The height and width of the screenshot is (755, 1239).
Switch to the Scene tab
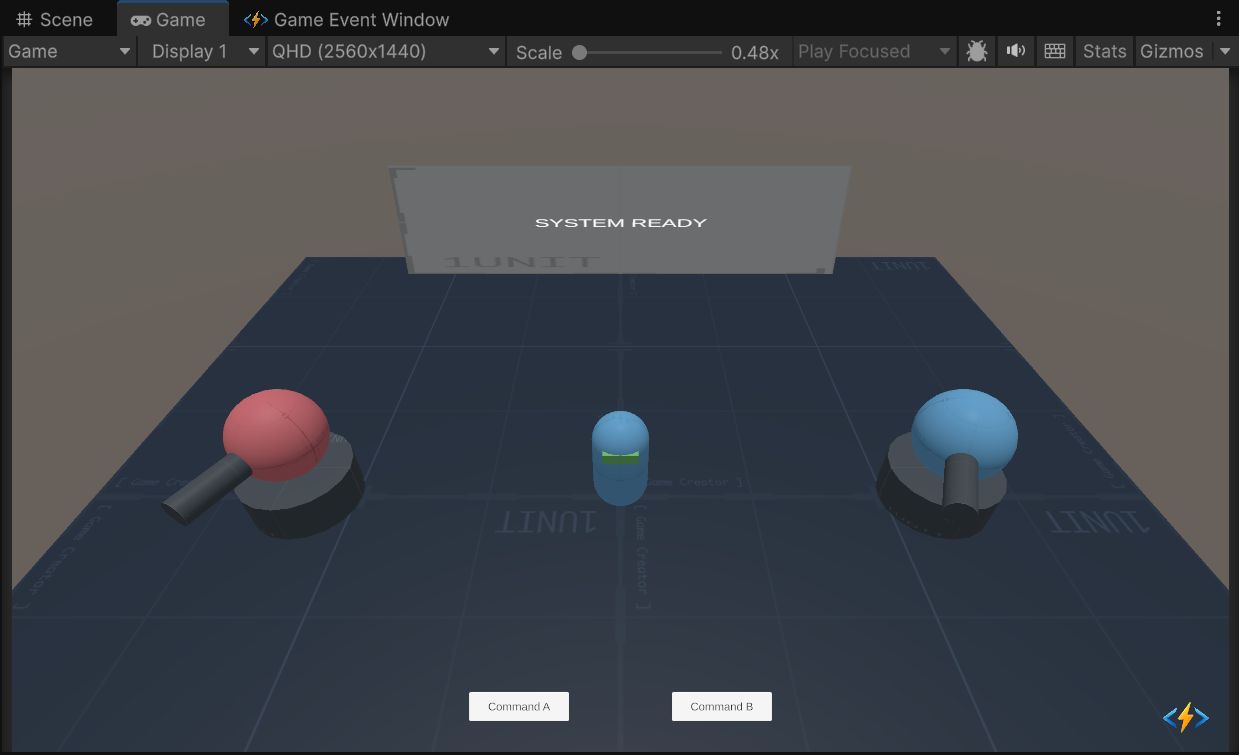(x=55, y=18)
